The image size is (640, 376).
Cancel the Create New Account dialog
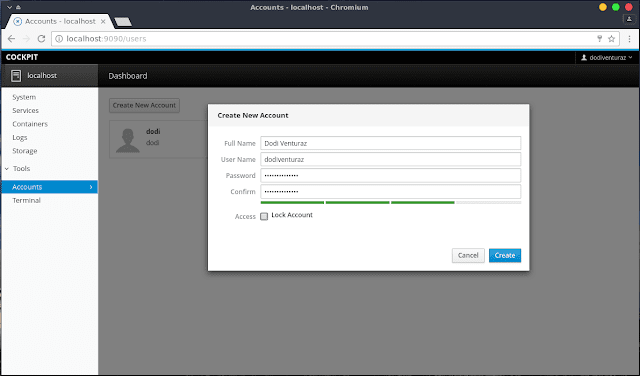[468, 256]
